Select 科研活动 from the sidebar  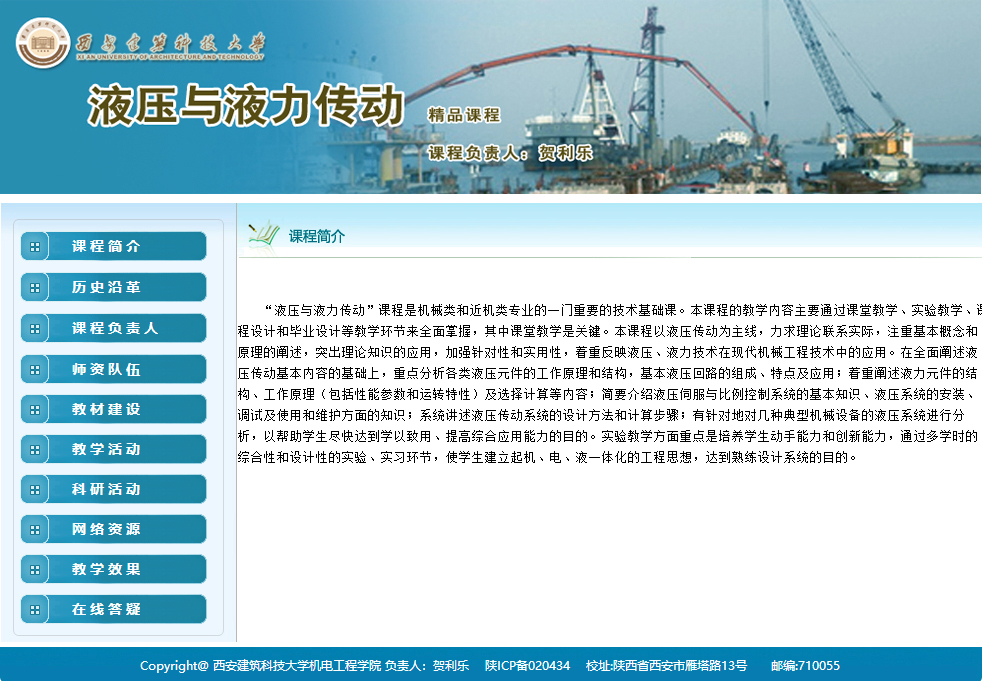(106, 490)
